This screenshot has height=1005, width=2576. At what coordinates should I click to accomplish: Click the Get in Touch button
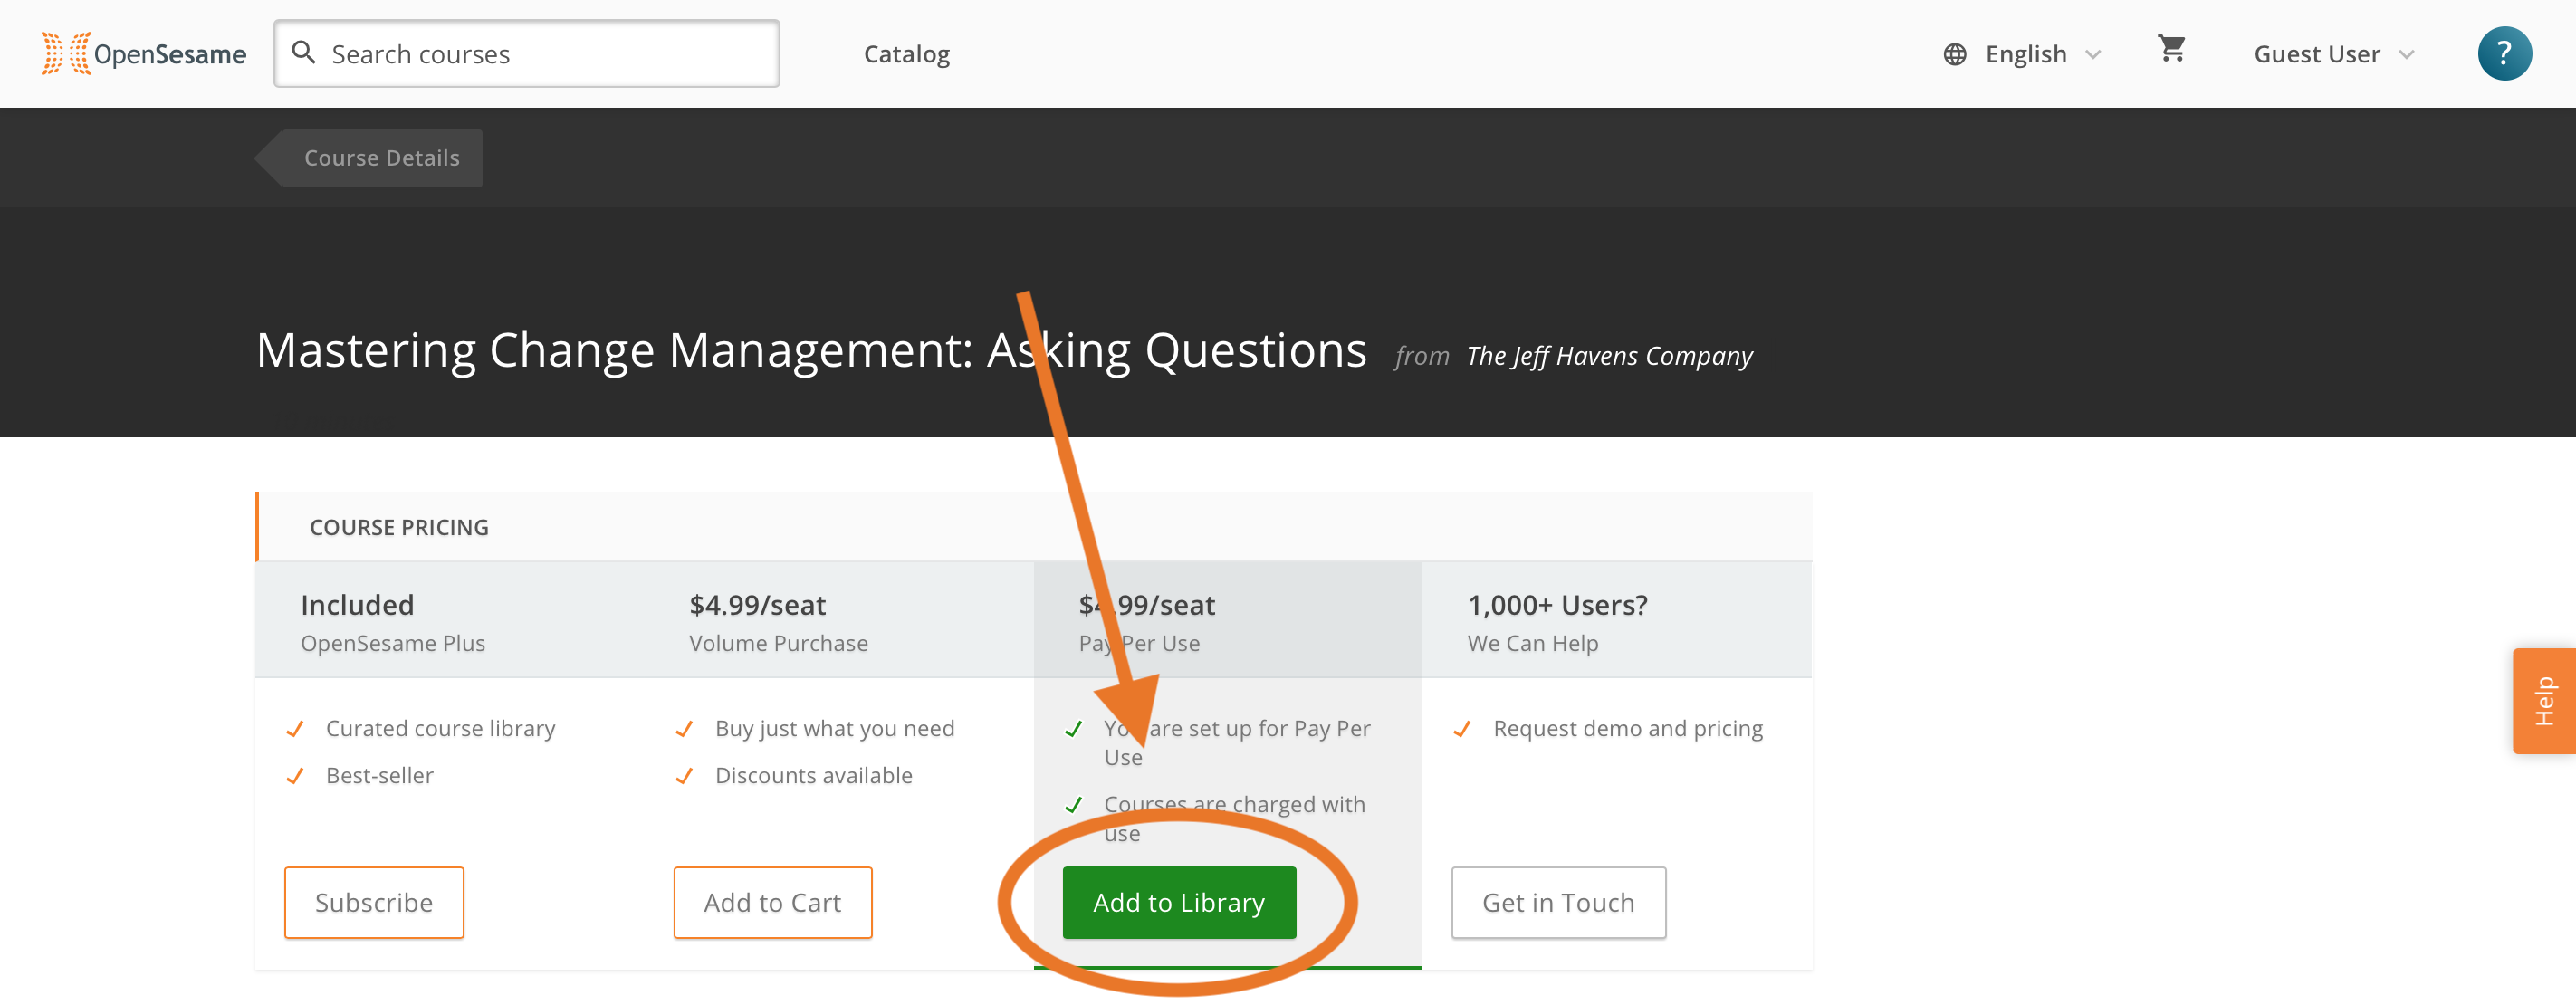coord(1558,902)
